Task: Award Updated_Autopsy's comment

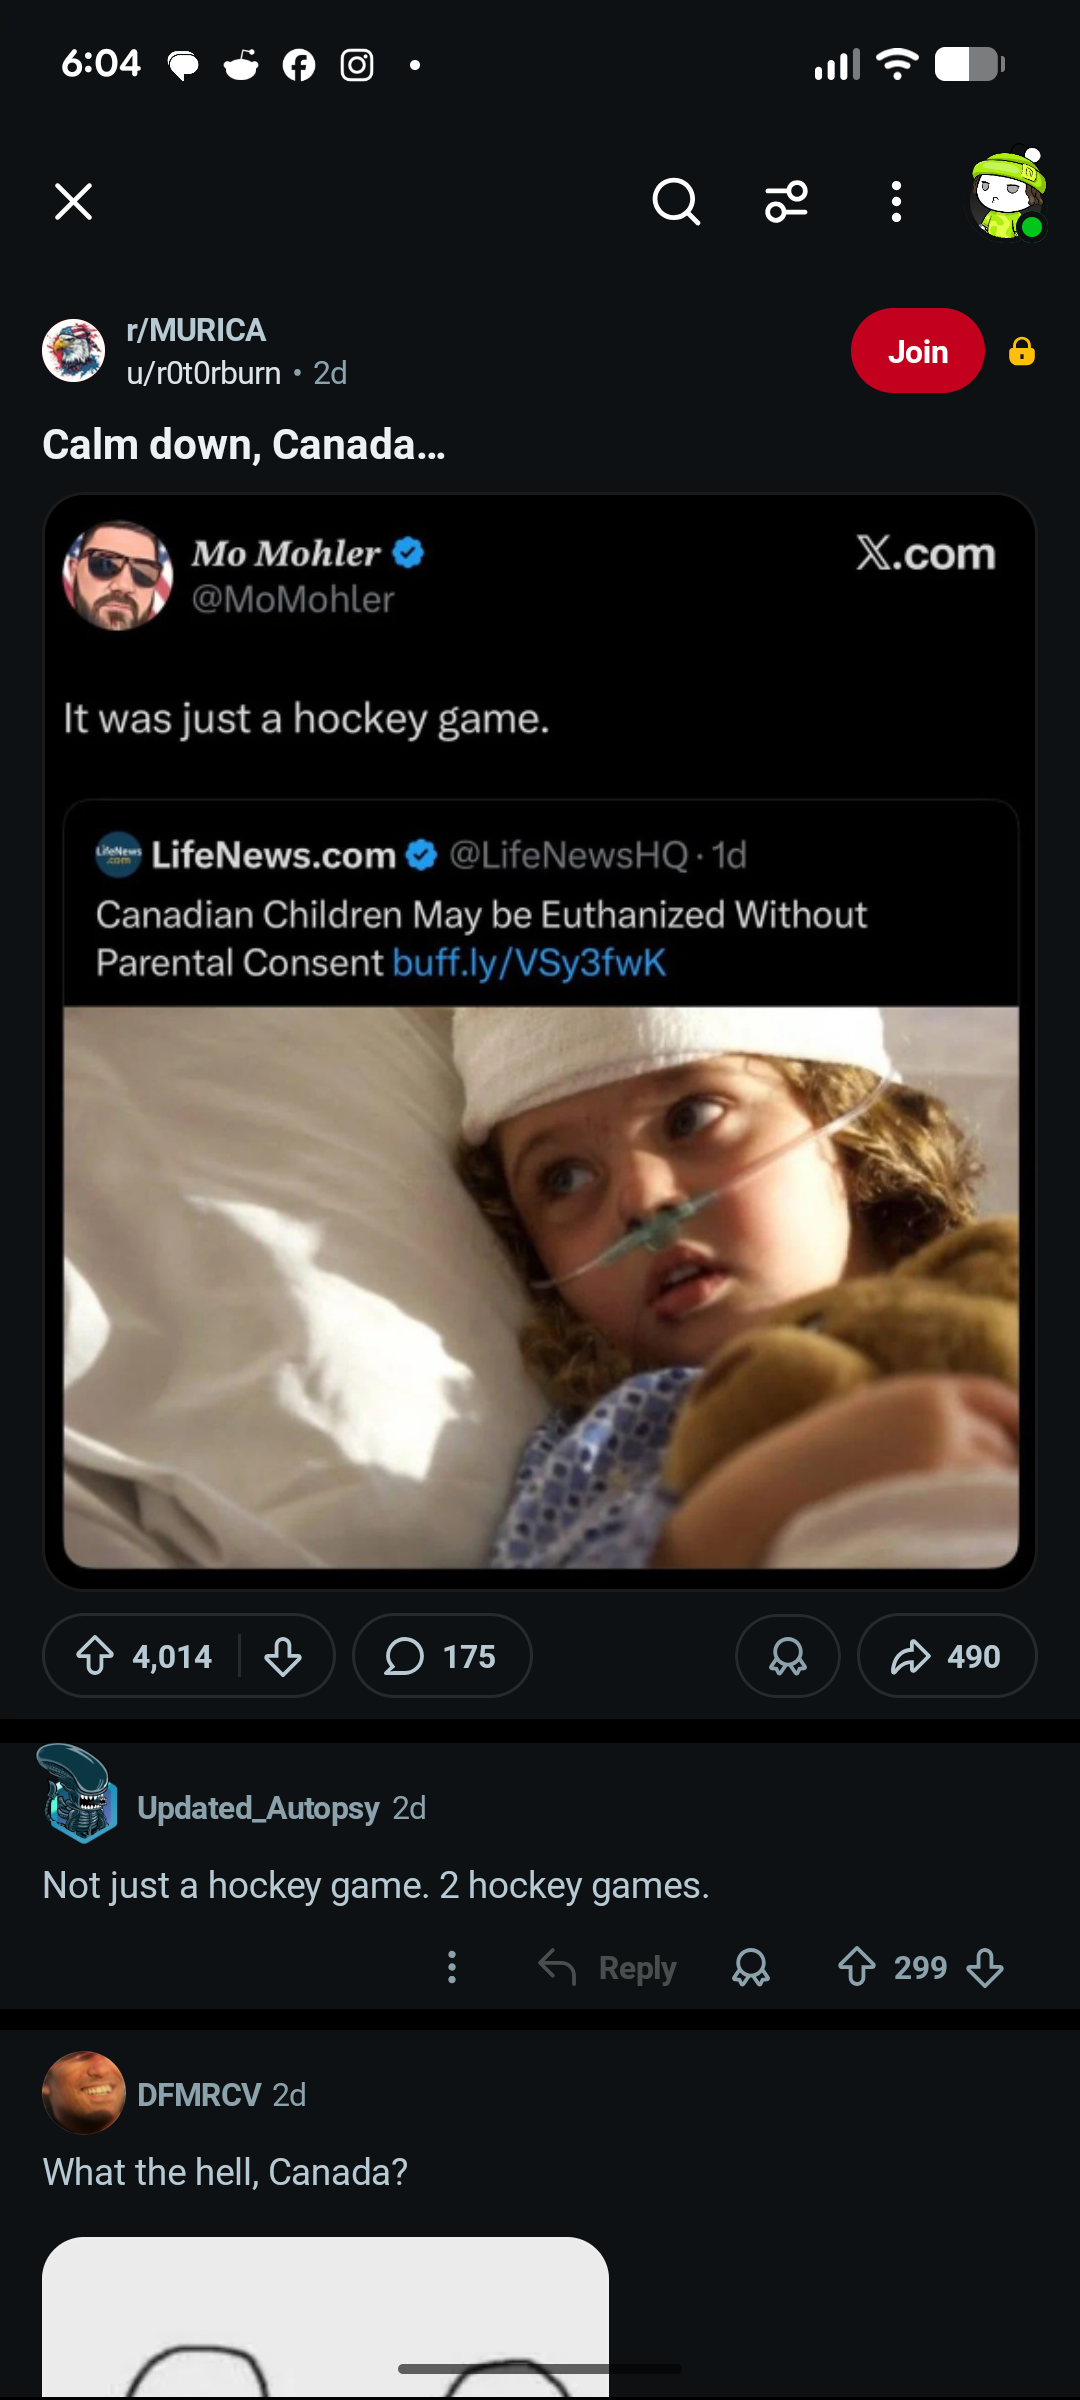Action: point(751,1967)
